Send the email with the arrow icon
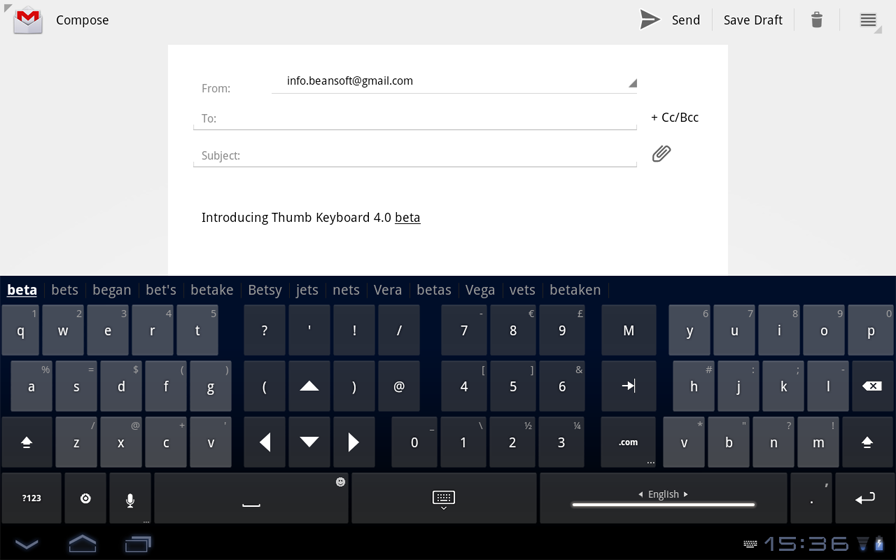896x560 pixels. click(650, 20)
